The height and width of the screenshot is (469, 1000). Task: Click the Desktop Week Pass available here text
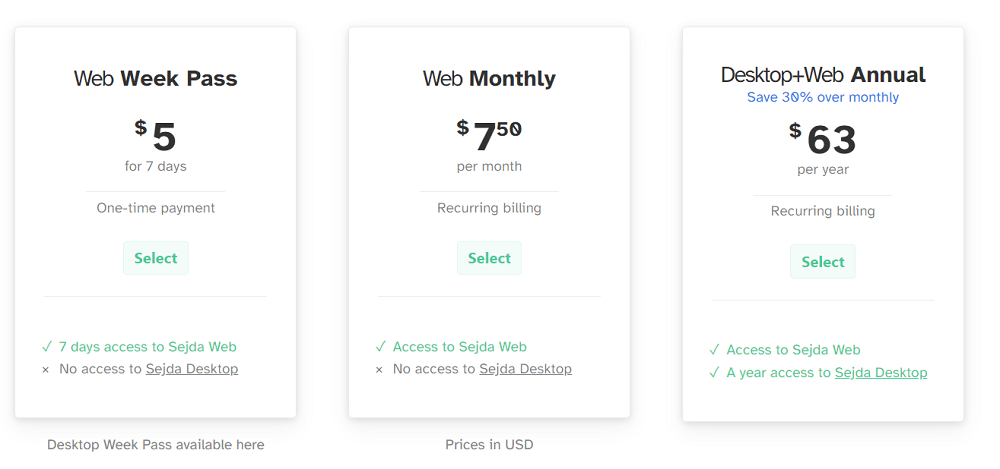[155, 444]
